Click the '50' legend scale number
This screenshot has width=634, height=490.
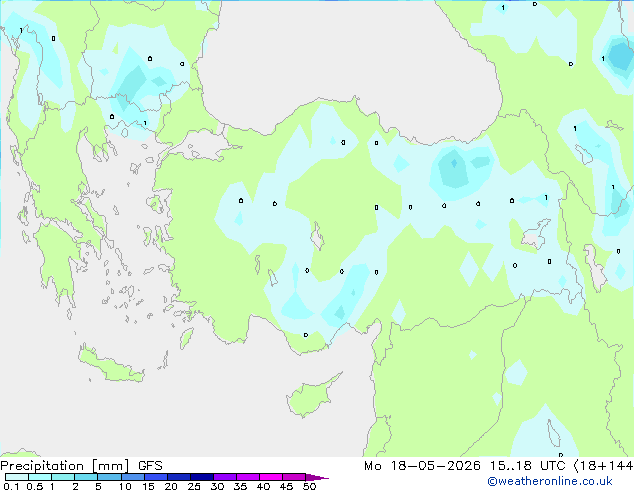pyautogui.click(x=309, y=486)
